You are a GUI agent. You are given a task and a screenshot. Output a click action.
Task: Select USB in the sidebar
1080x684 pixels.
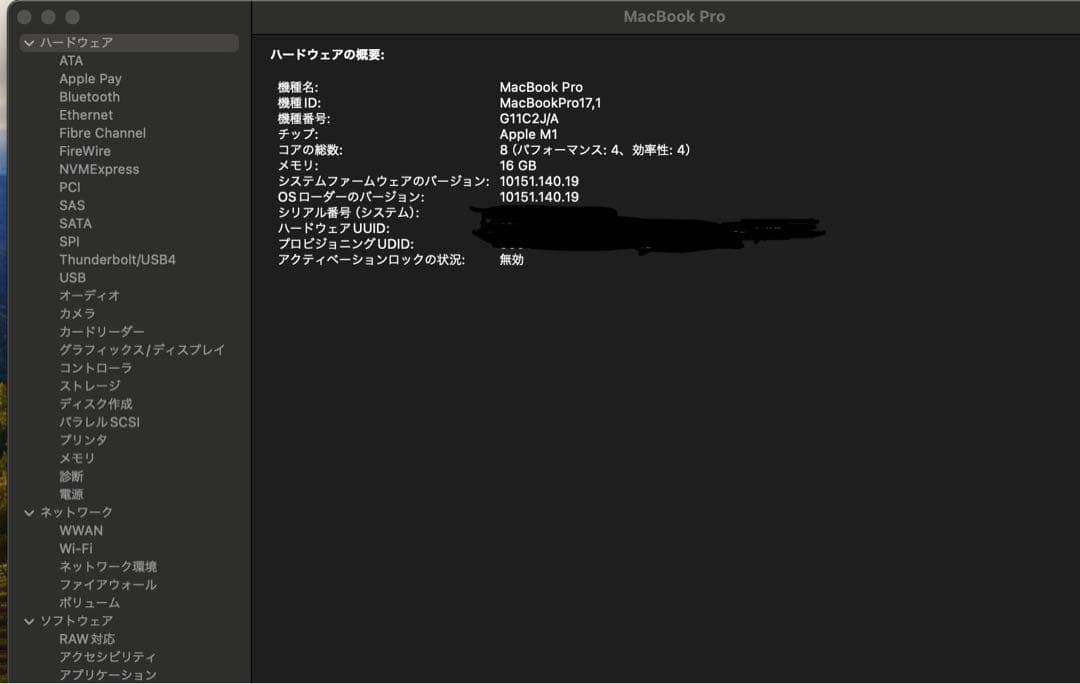tap(72, 277)
